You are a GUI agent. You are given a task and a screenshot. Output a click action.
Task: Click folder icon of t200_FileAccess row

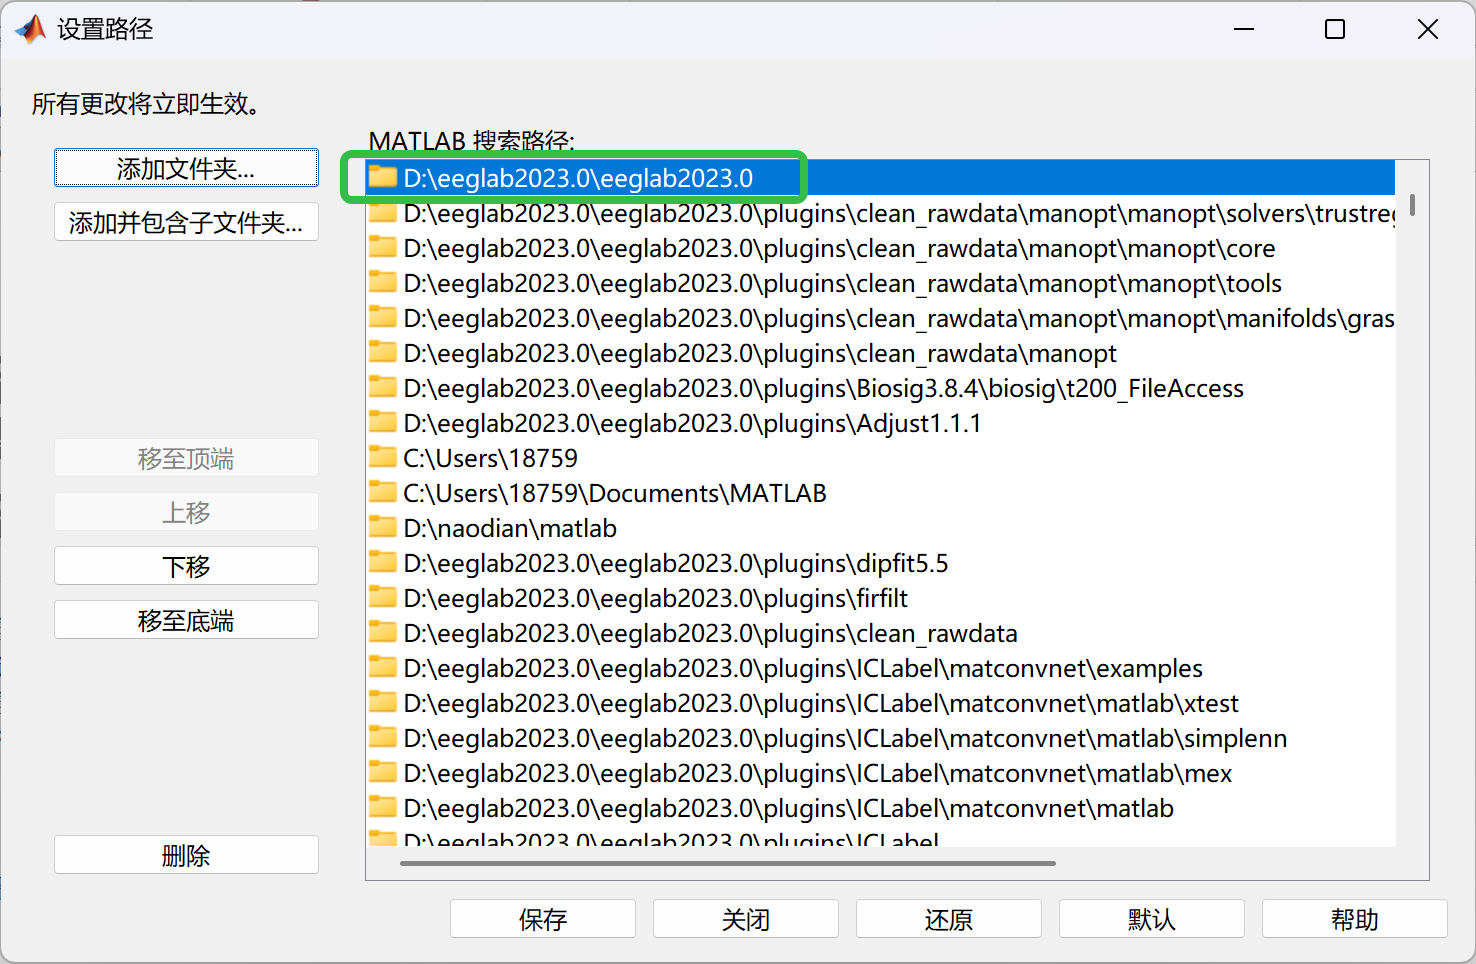[383, 387]
